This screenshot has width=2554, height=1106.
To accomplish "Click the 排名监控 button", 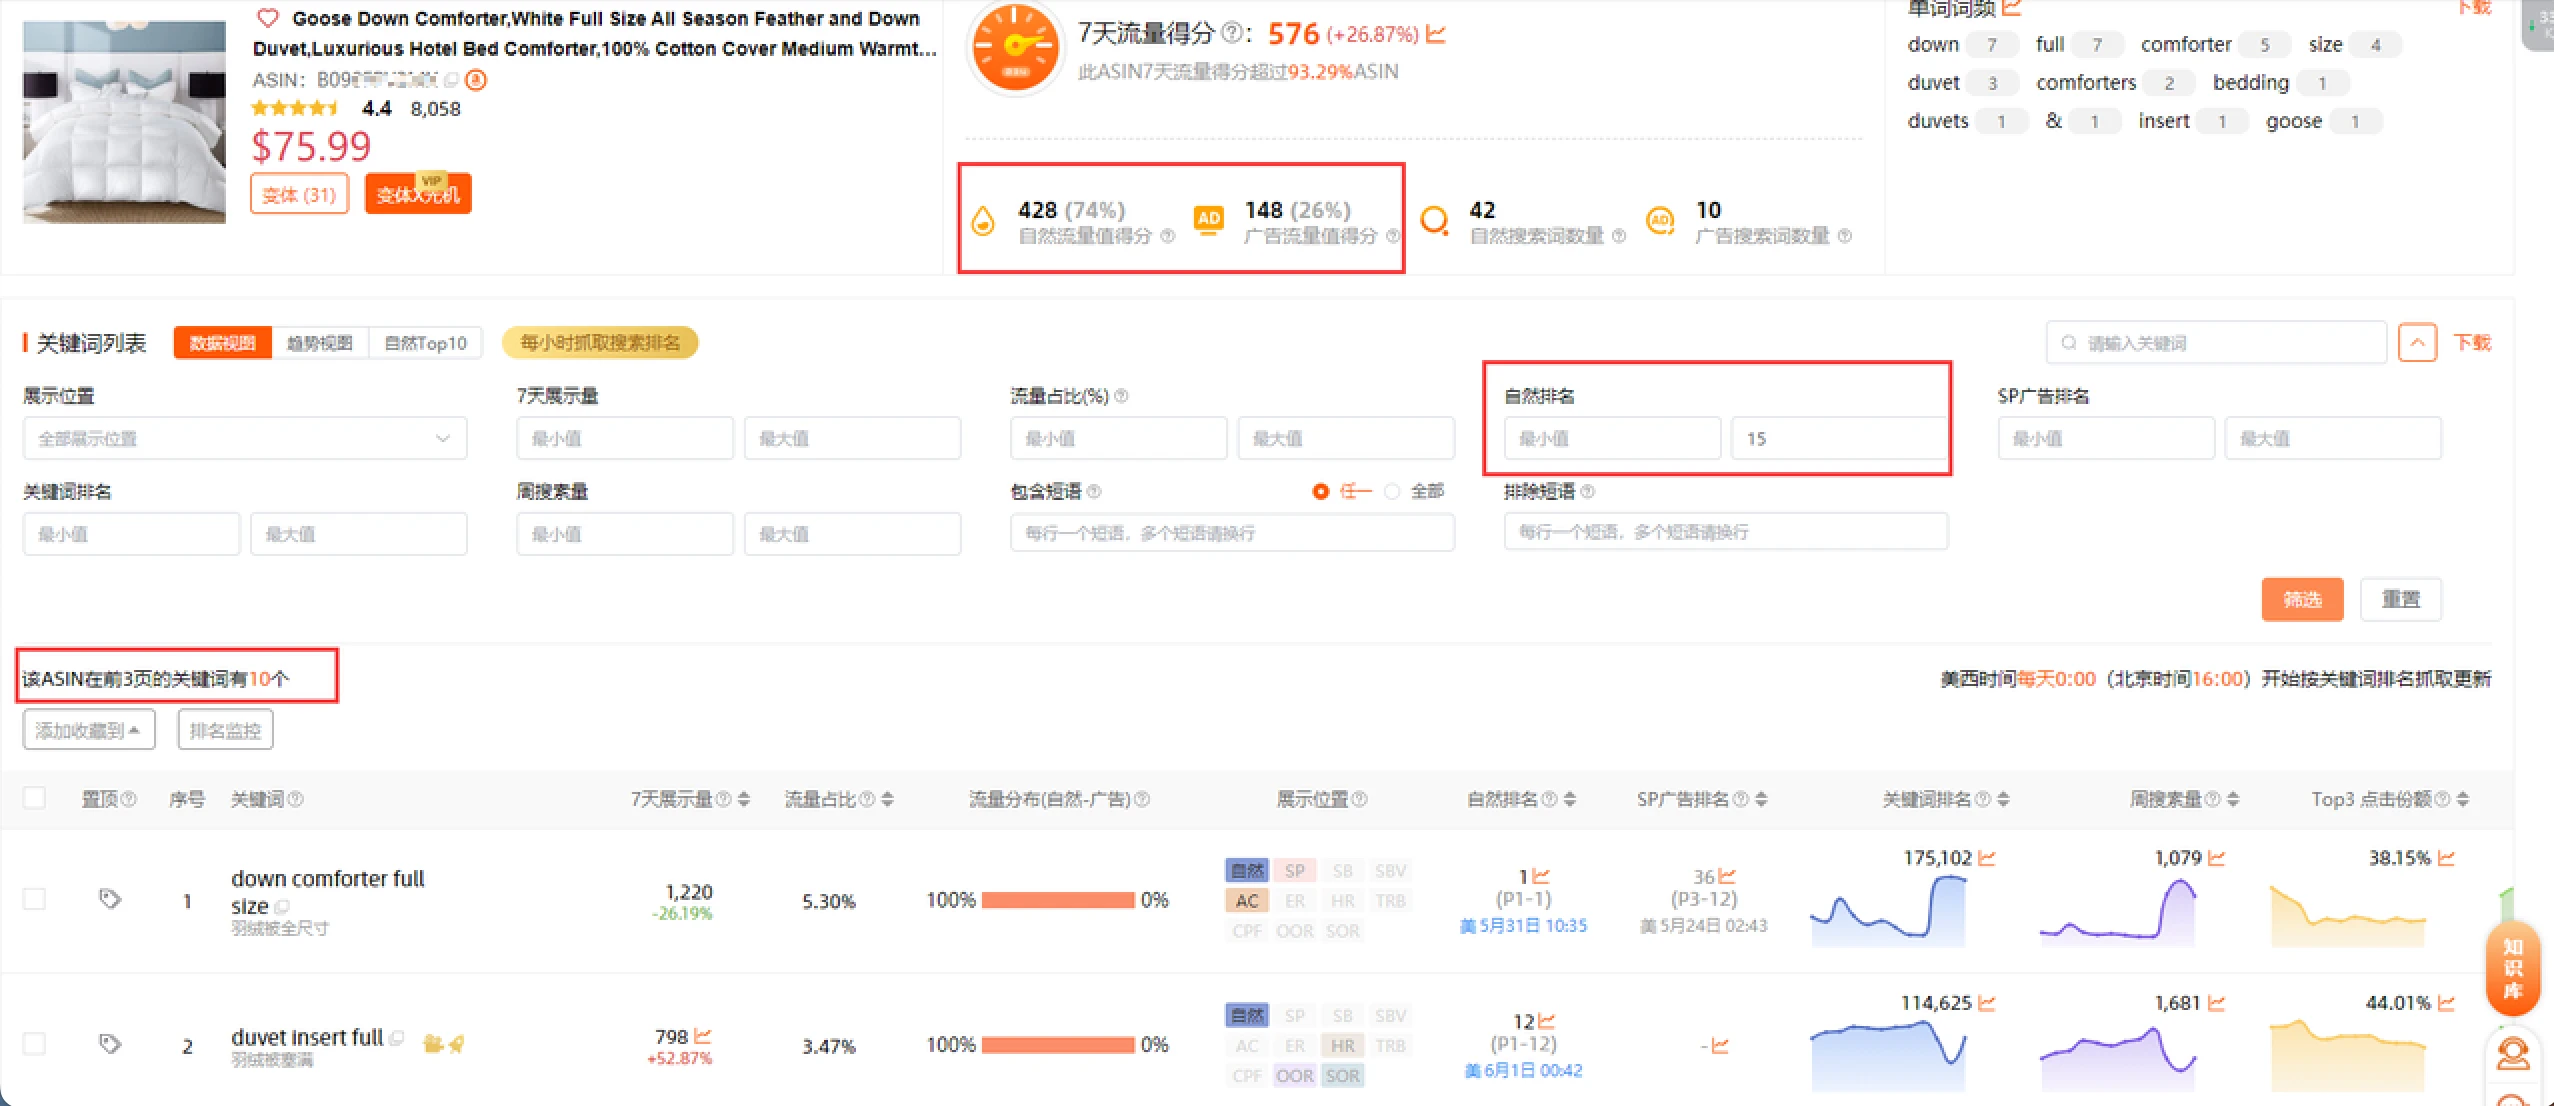I will [225, 730].
